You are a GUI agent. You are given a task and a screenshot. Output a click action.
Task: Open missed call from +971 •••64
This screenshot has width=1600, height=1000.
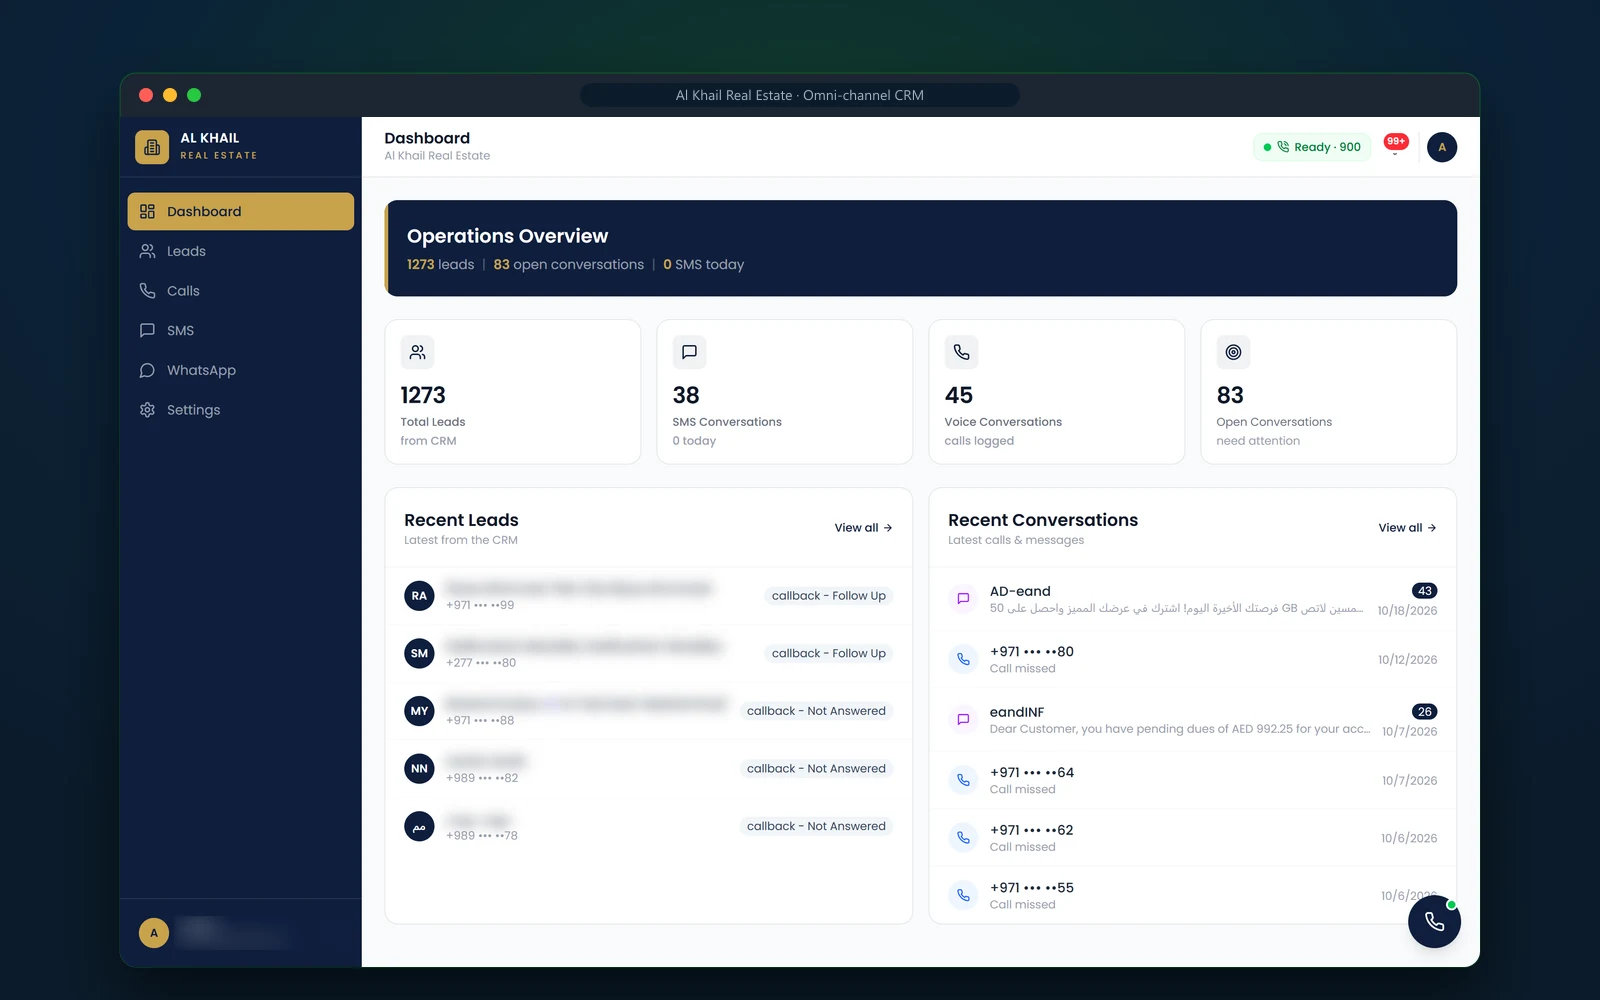1192,780
